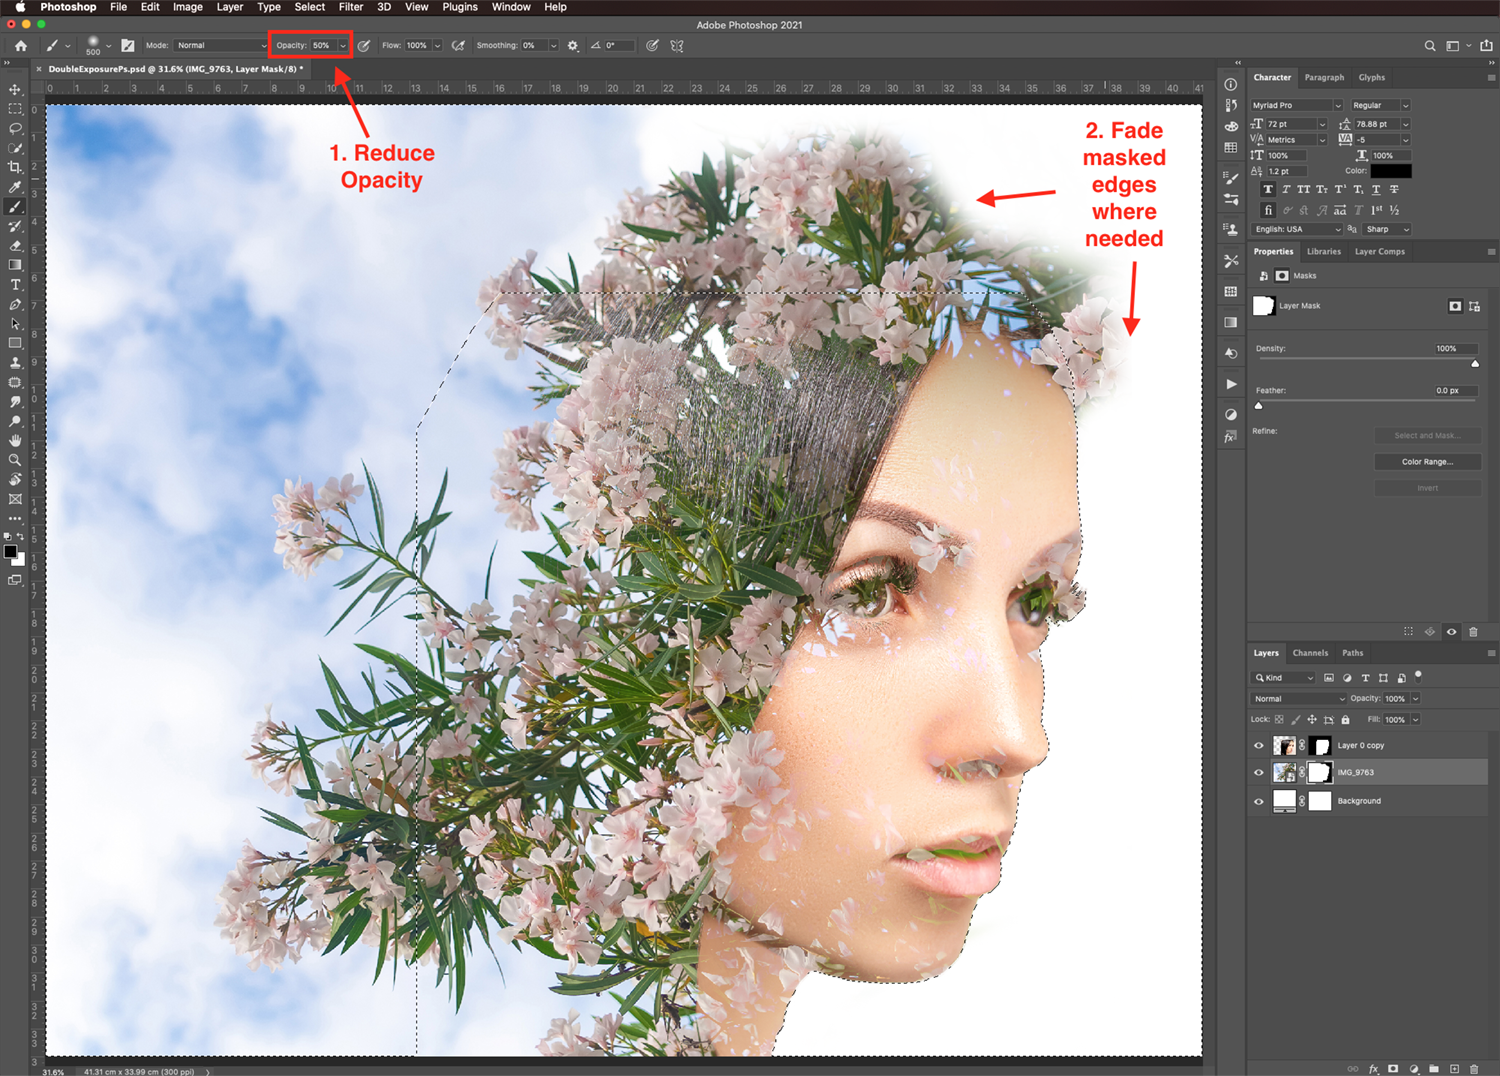Switch to the Libraries tab
The image size is (1500, 1076).
1324,252
